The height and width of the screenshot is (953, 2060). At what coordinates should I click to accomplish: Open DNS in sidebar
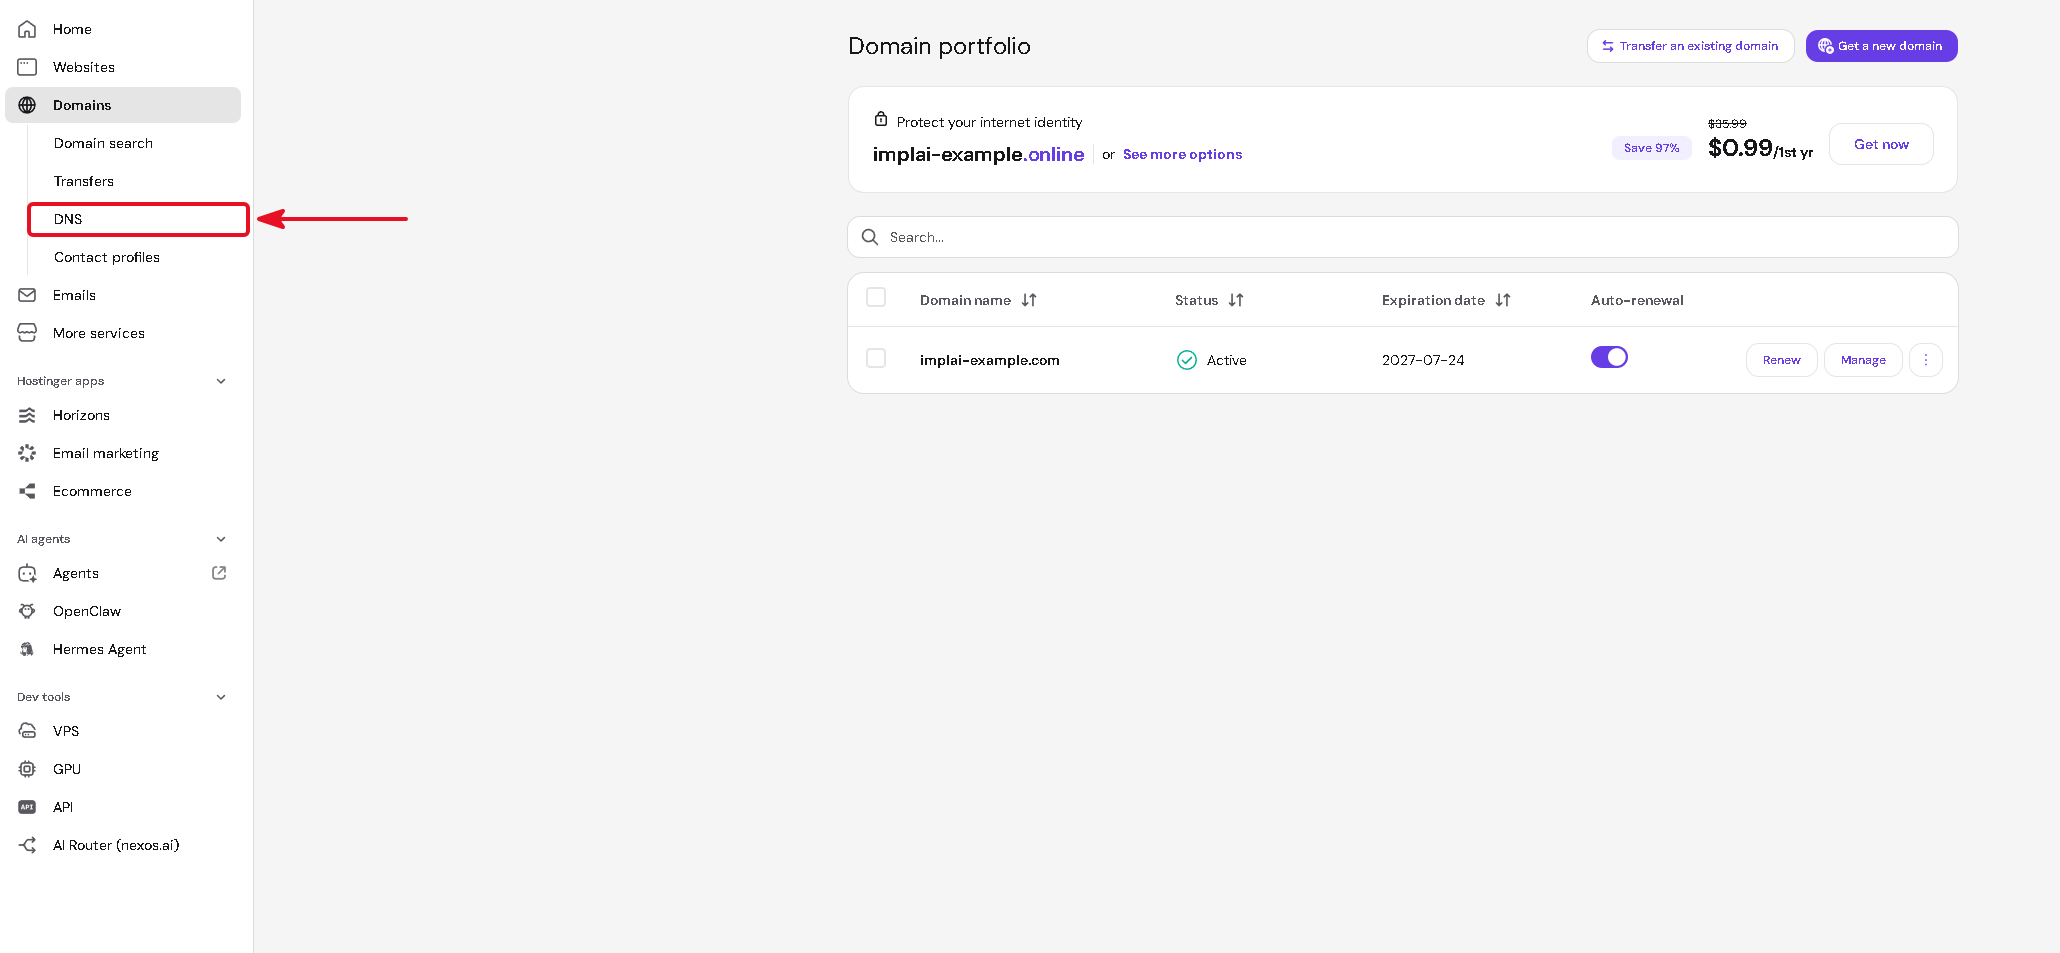point(138,219)
